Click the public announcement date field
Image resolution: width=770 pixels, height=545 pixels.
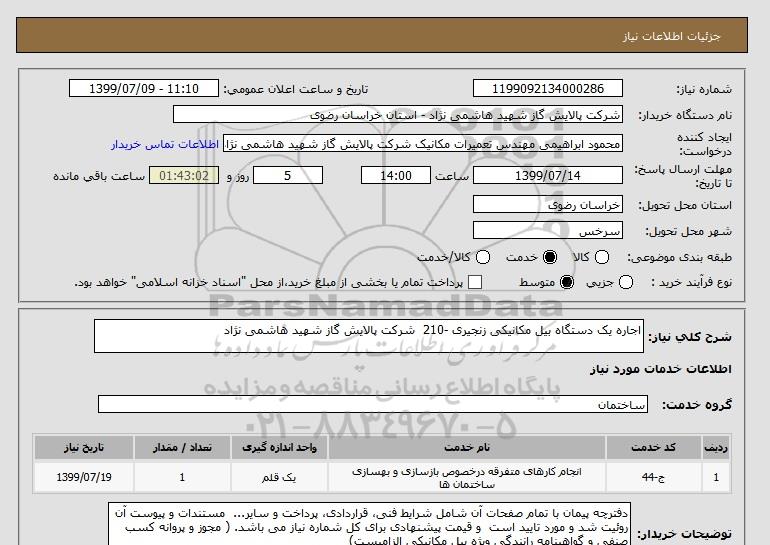click(x=144, y=88)
